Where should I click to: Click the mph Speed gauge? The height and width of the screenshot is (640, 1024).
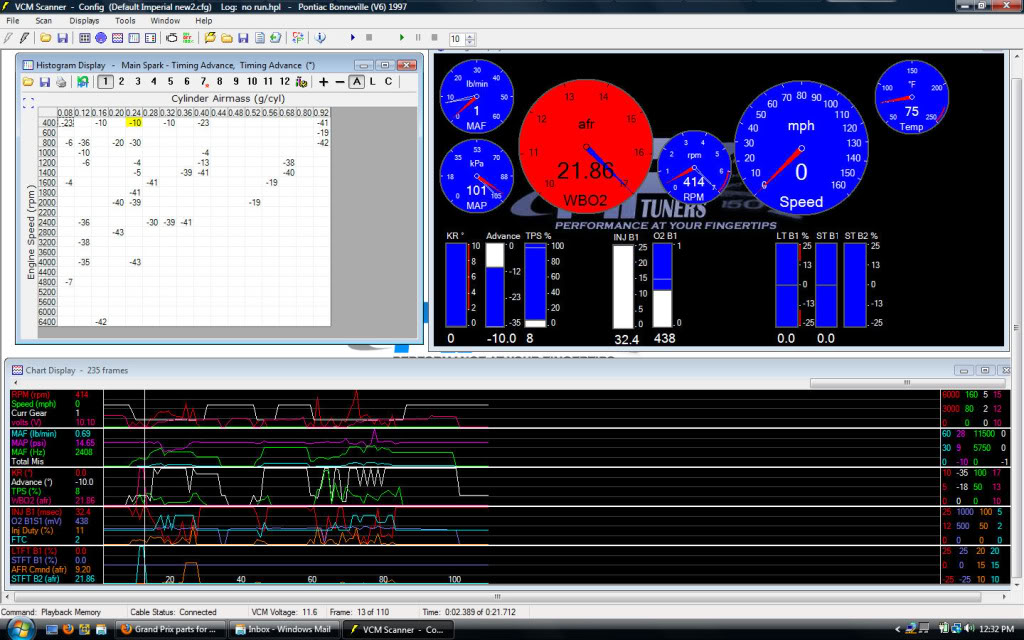point(801,147)
